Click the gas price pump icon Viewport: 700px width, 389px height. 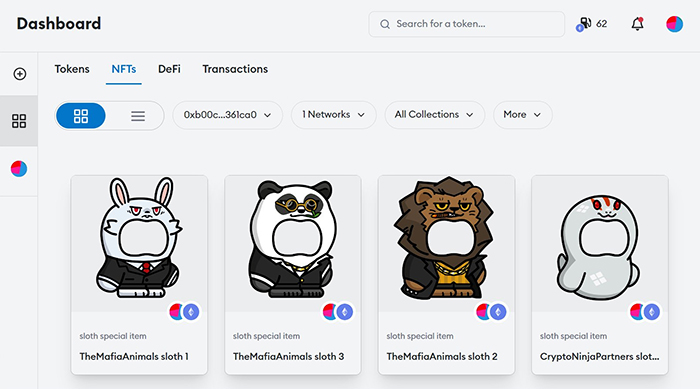pos(584,24)
